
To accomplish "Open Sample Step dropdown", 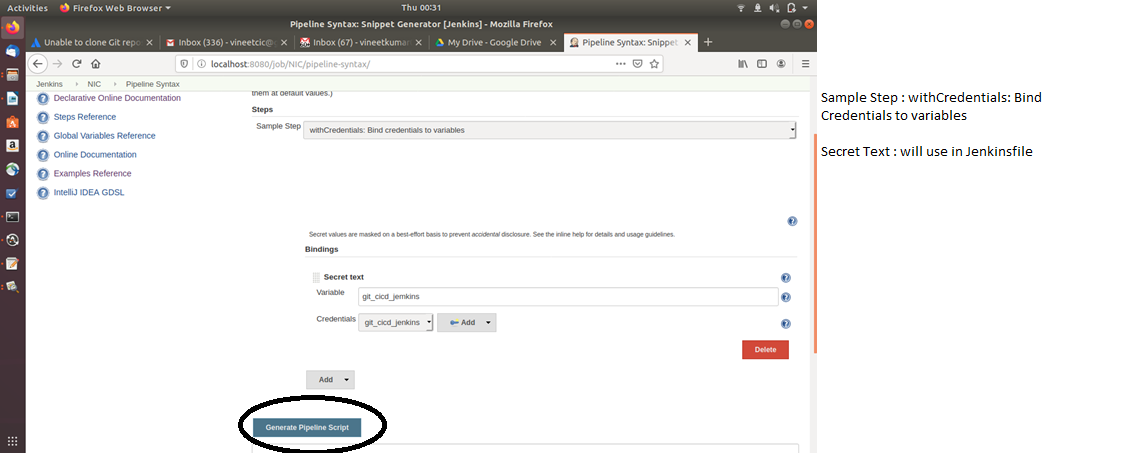I will tap(549, 130).
